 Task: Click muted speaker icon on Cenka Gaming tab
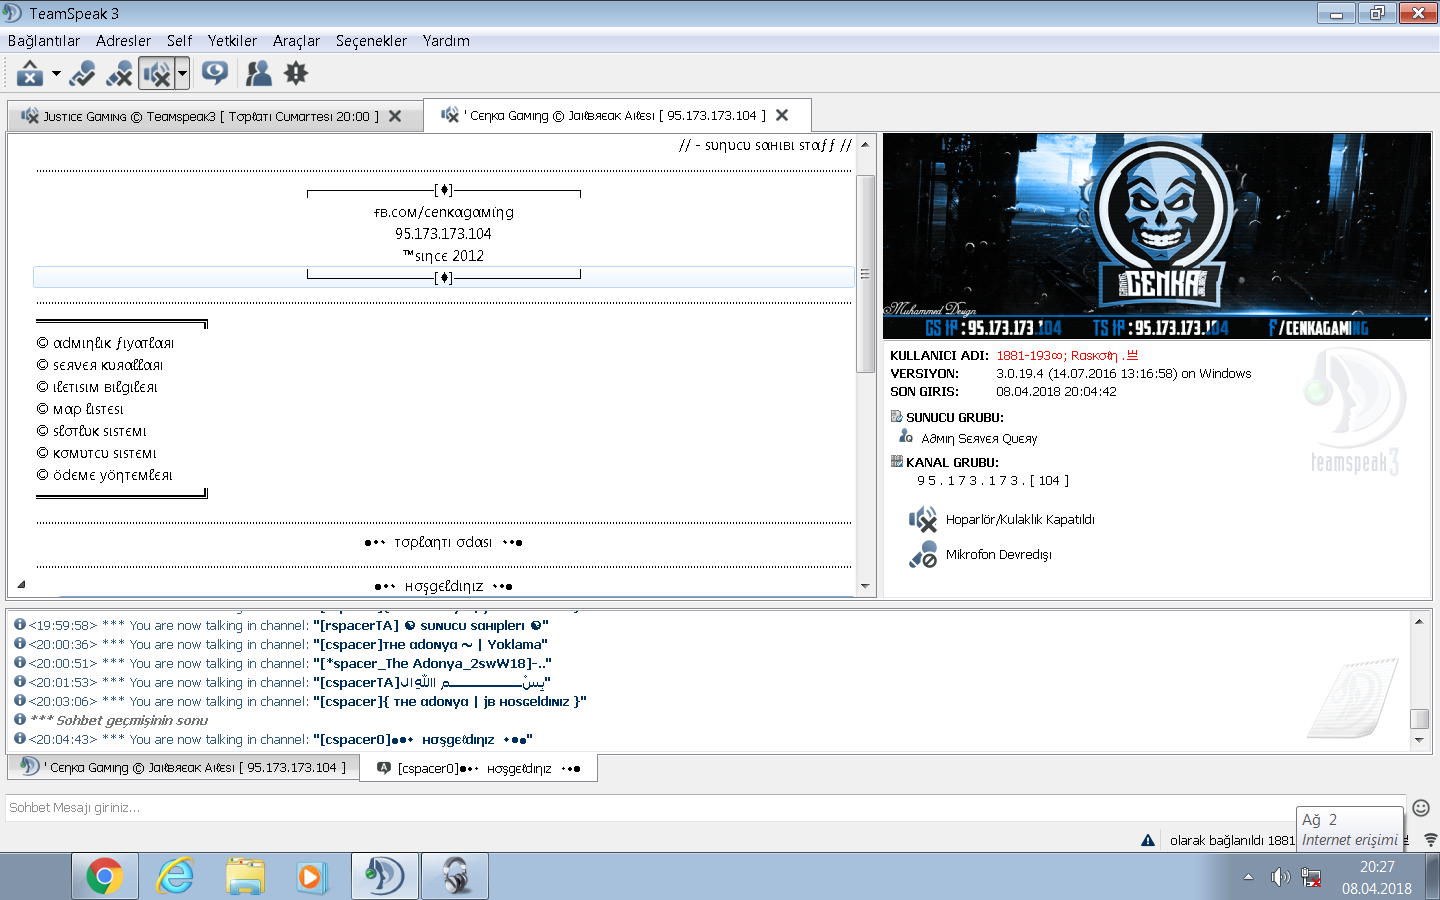(x=450, y=115)
